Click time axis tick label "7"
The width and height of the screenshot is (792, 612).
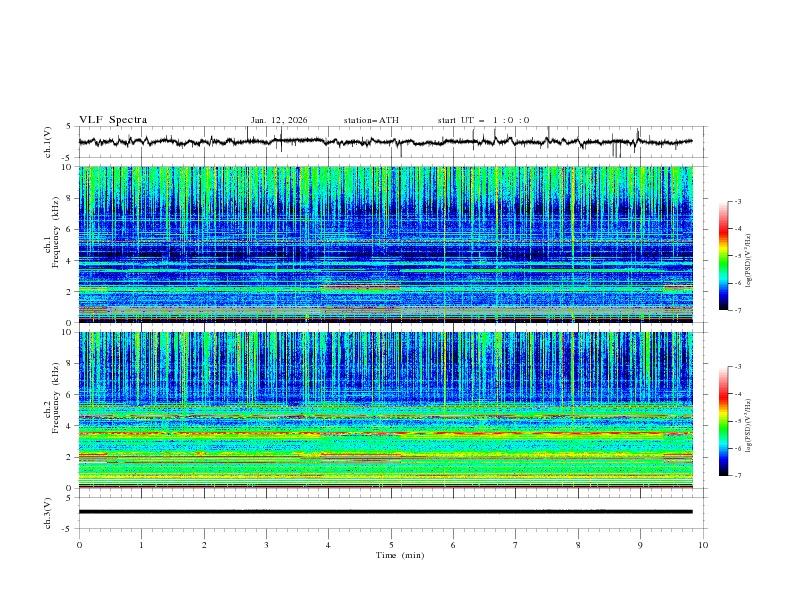516,545
